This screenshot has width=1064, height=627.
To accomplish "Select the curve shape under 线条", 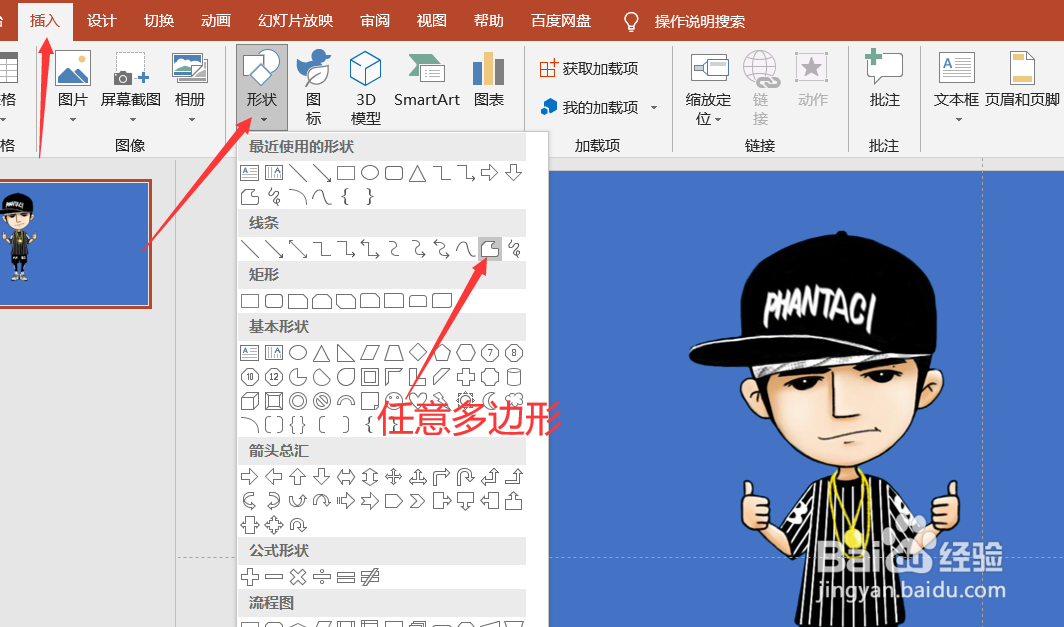I will tap(466, 249).
